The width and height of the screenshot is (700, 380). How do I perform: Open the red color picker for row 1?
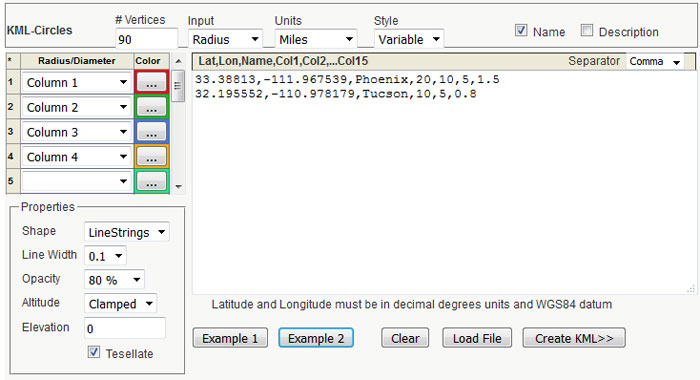point(151,83)
